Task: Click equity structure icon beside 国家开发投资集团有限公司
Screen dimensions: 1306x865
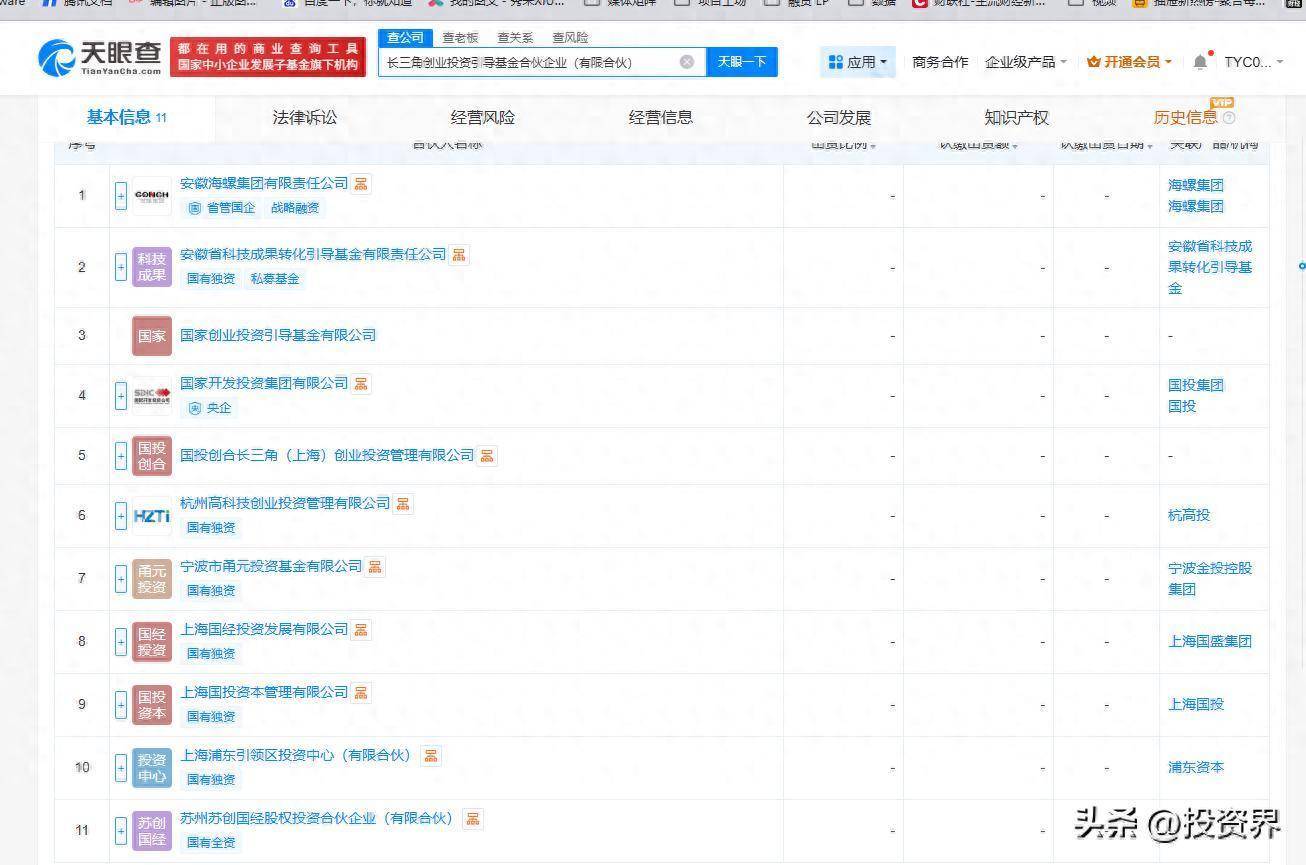Action: (361, 383)
